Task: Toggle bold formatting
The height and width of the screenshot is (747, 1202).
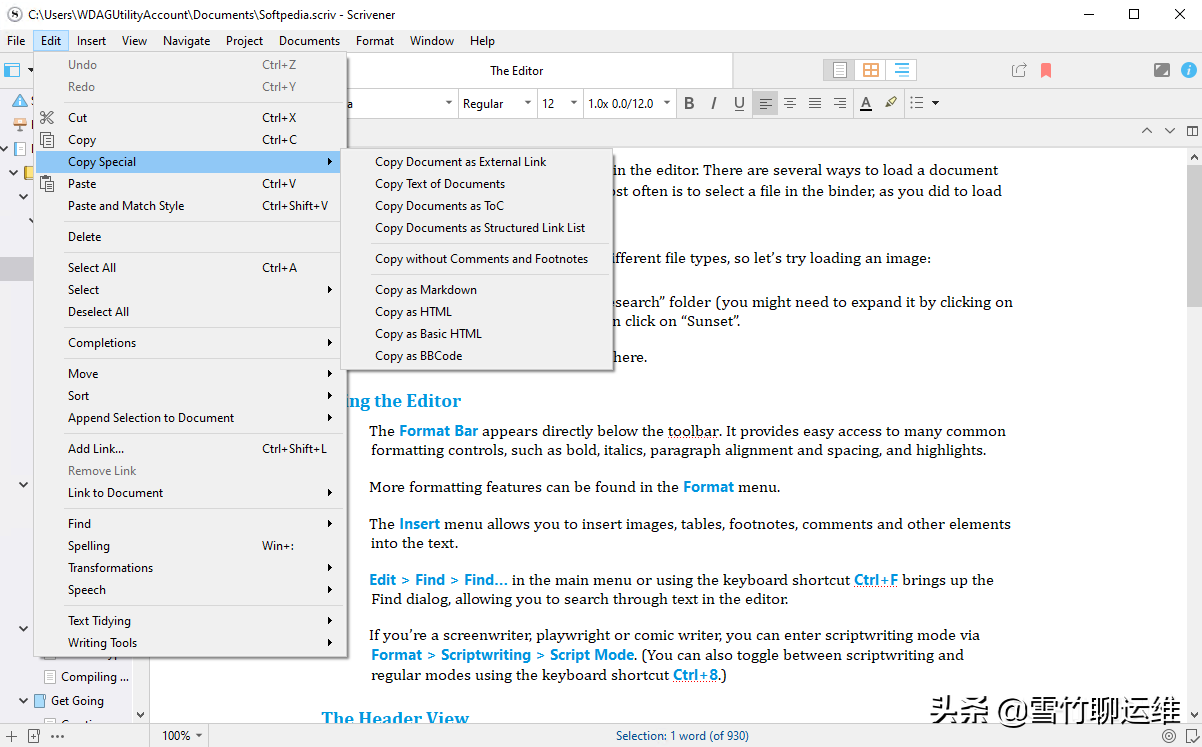Action: [689, 103]
